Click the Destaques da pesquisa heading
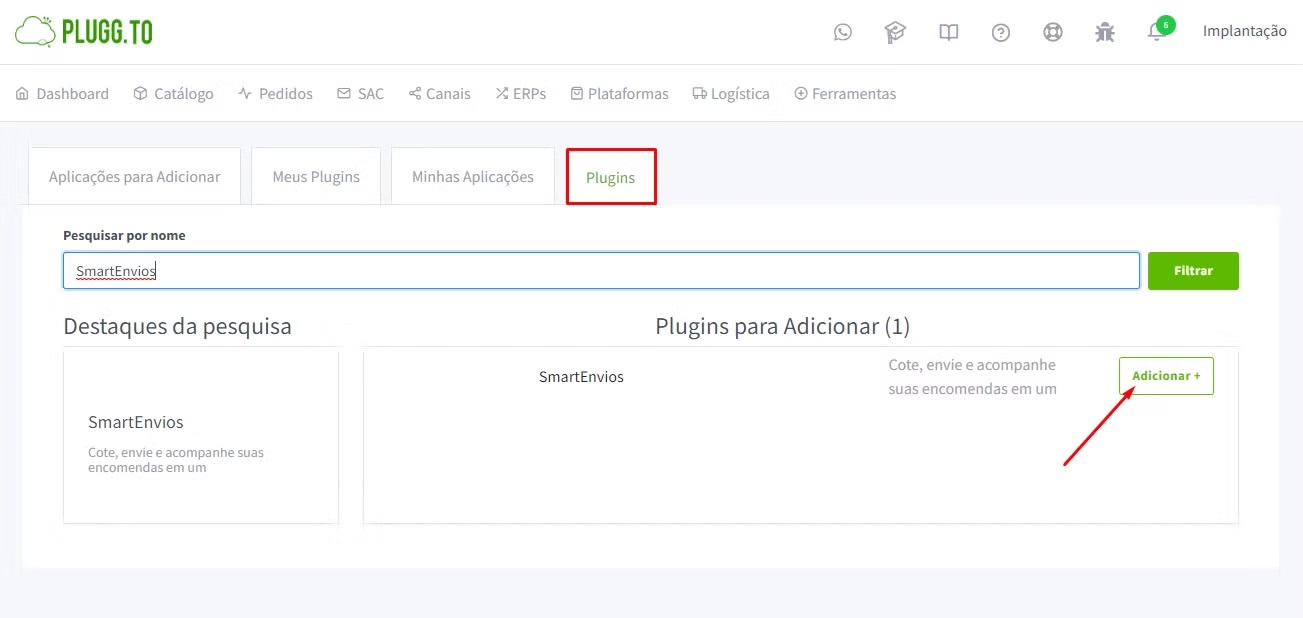Viewport: 1303px width, 618px height. tap(177, 326)
